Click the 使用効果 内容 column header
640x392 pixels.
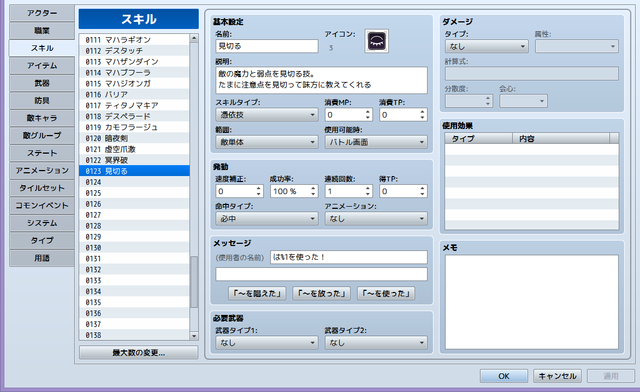[x=561, y=138]
